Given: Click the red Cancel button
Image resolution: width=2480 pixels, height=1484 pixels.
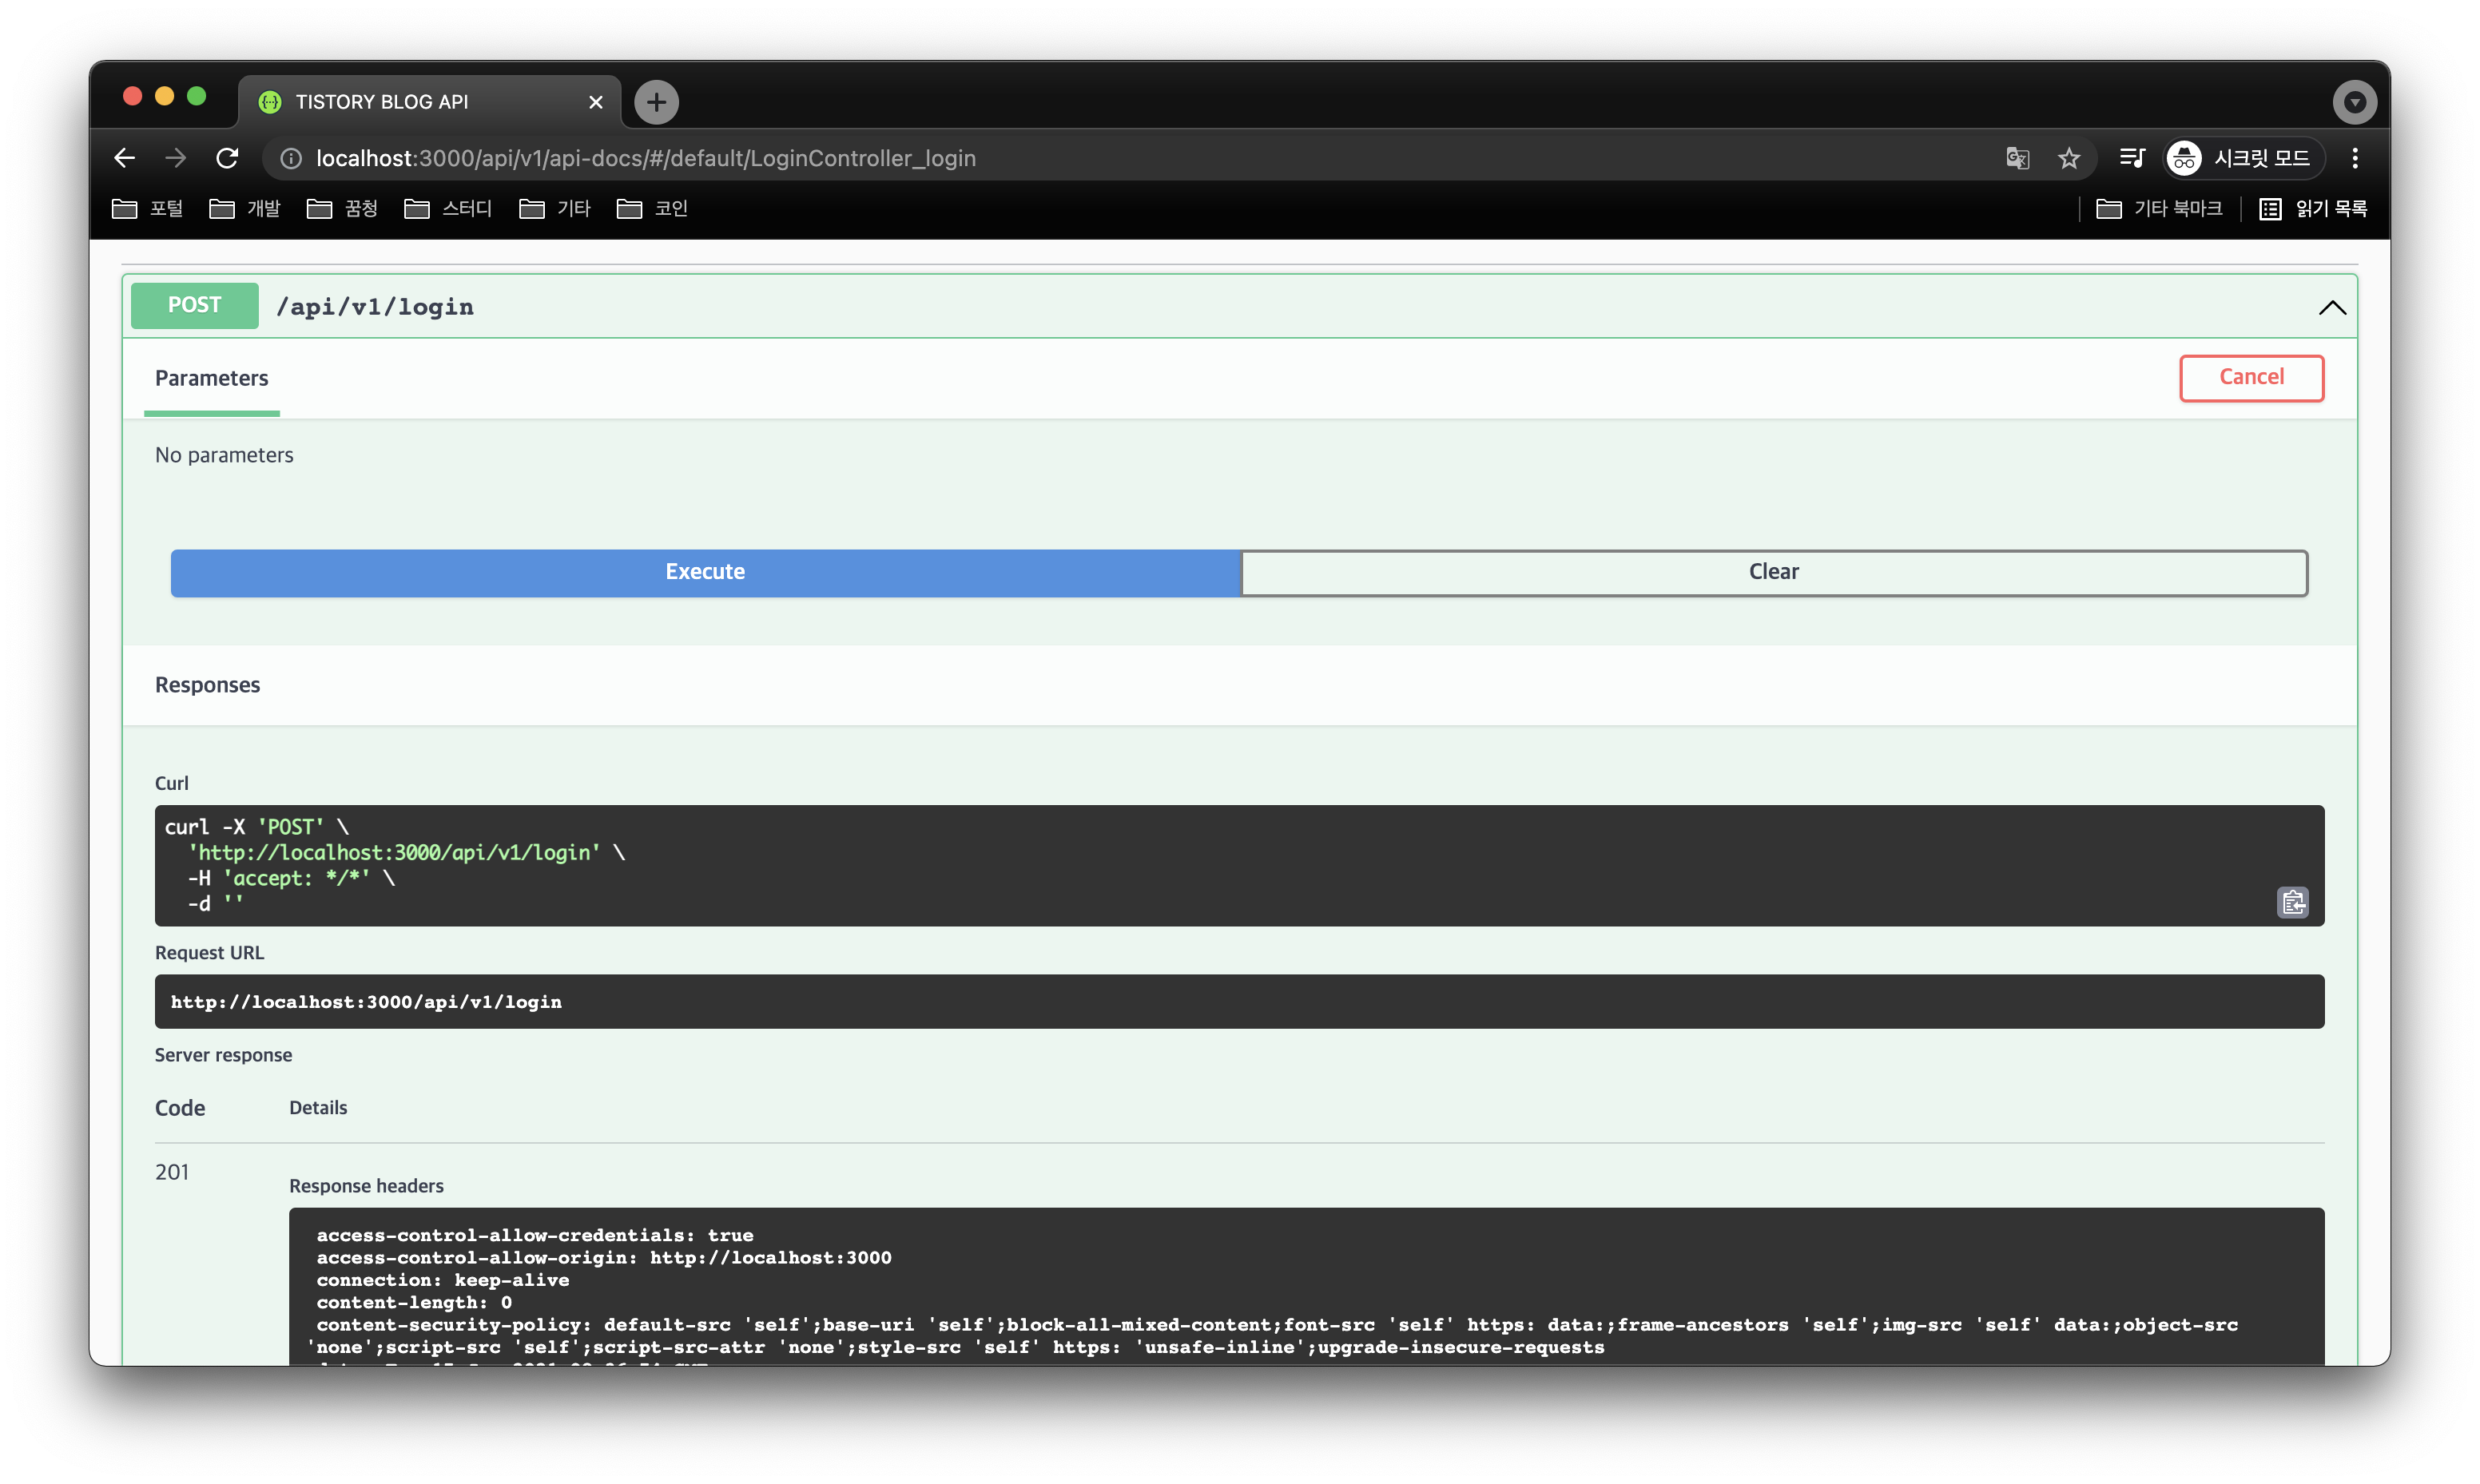Looking at the screenshot, I should point(2251,377).
